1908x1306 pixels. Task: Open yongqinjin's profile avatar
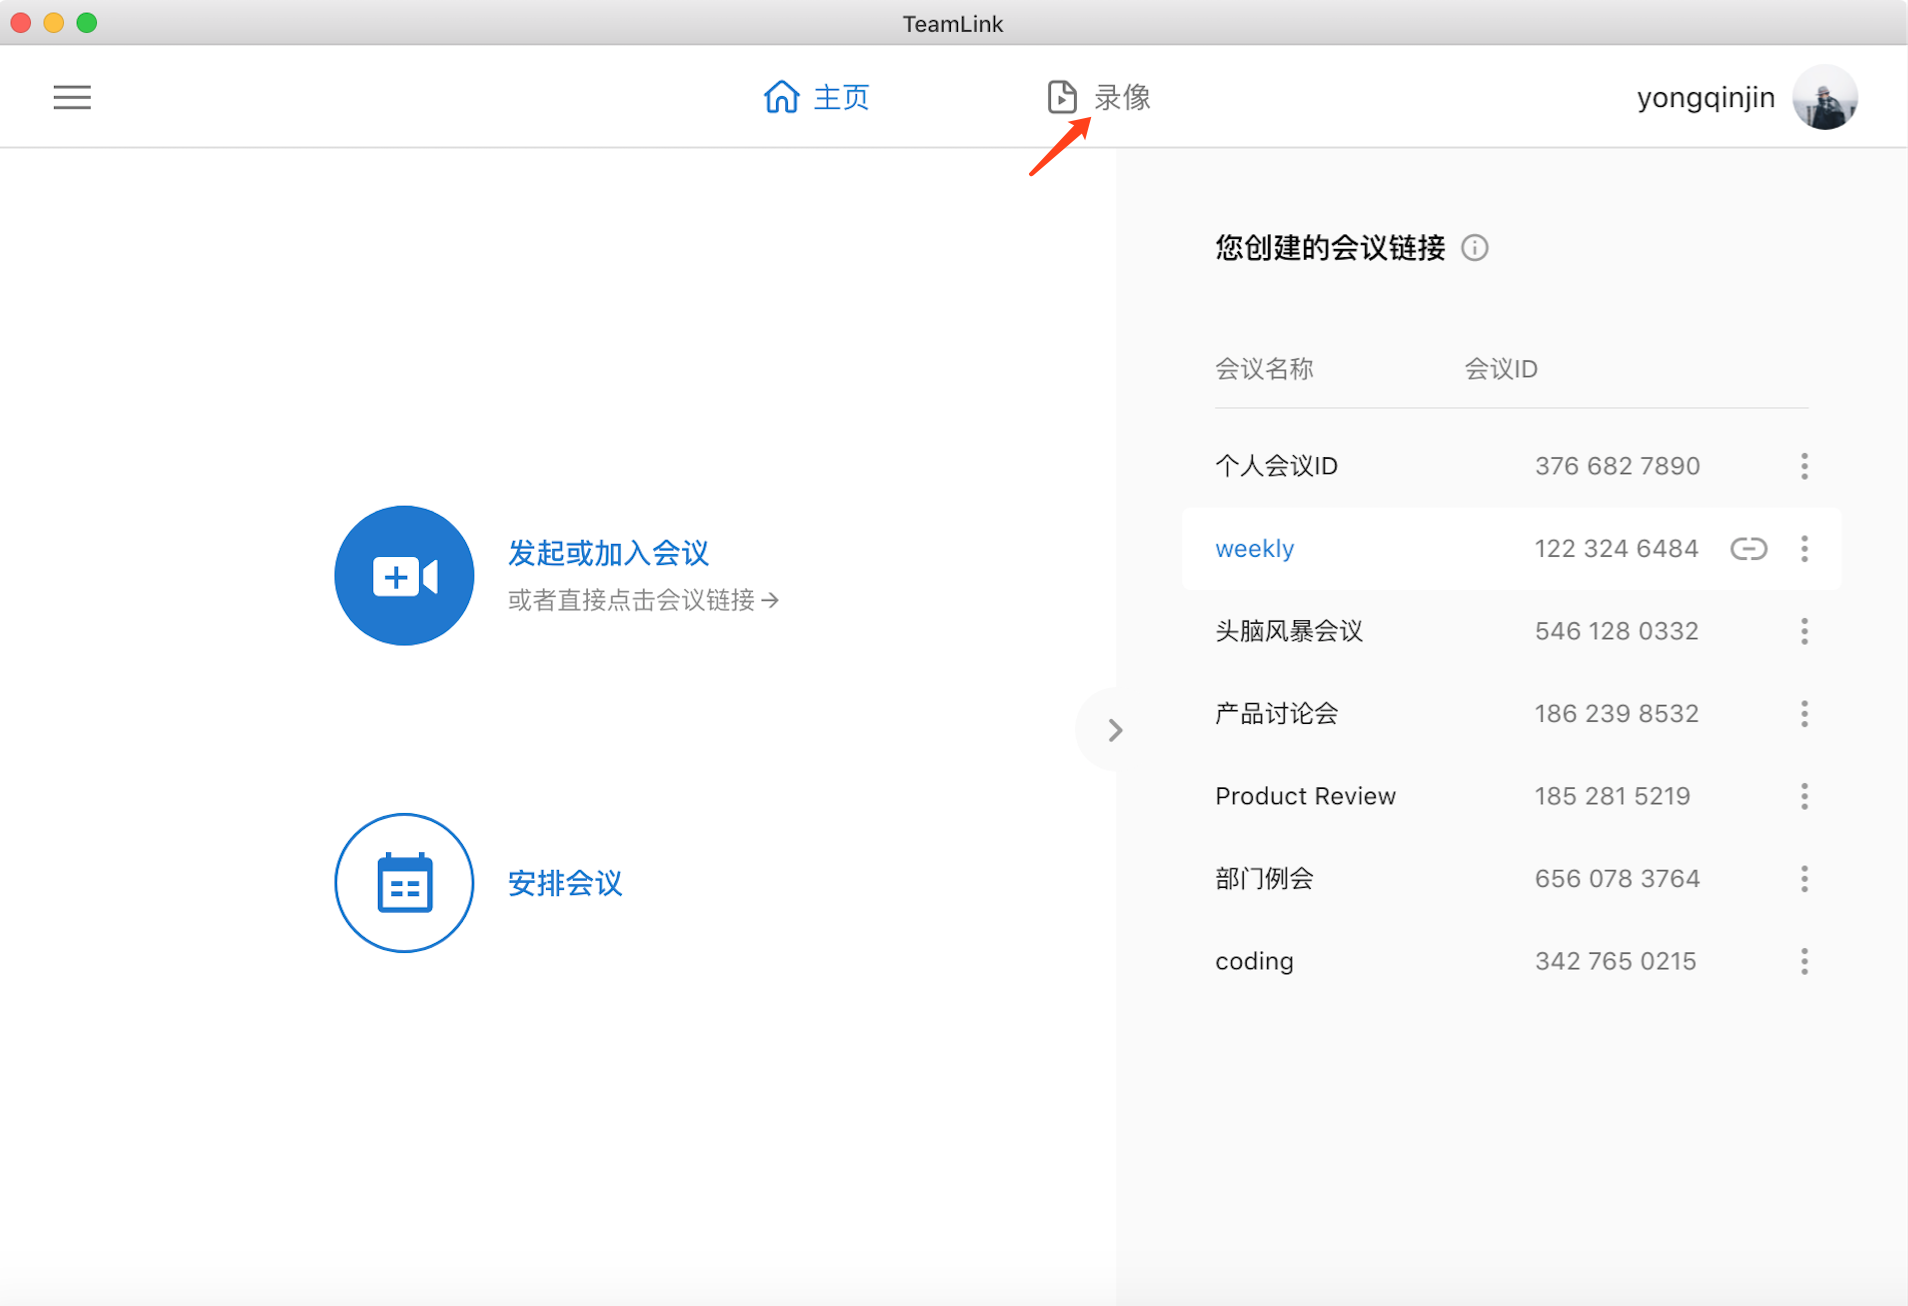click(1824, 96)
